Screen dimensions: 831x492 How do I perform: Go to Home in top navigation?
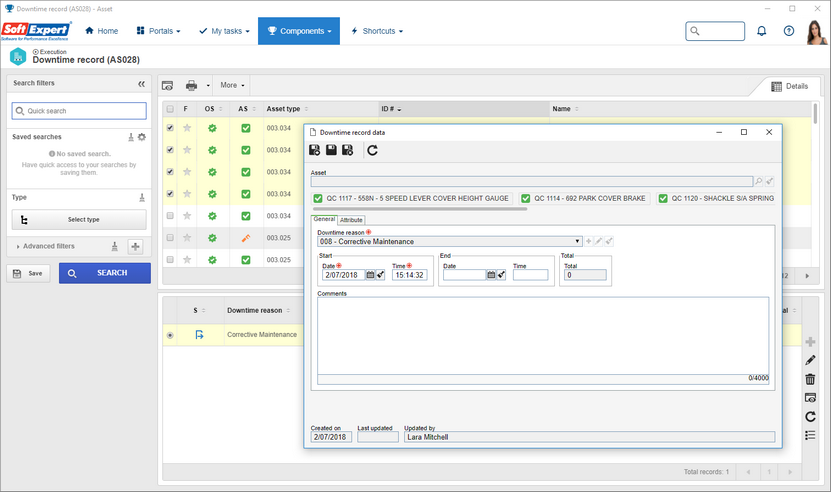pyautogui.click(x=102, y=31)
